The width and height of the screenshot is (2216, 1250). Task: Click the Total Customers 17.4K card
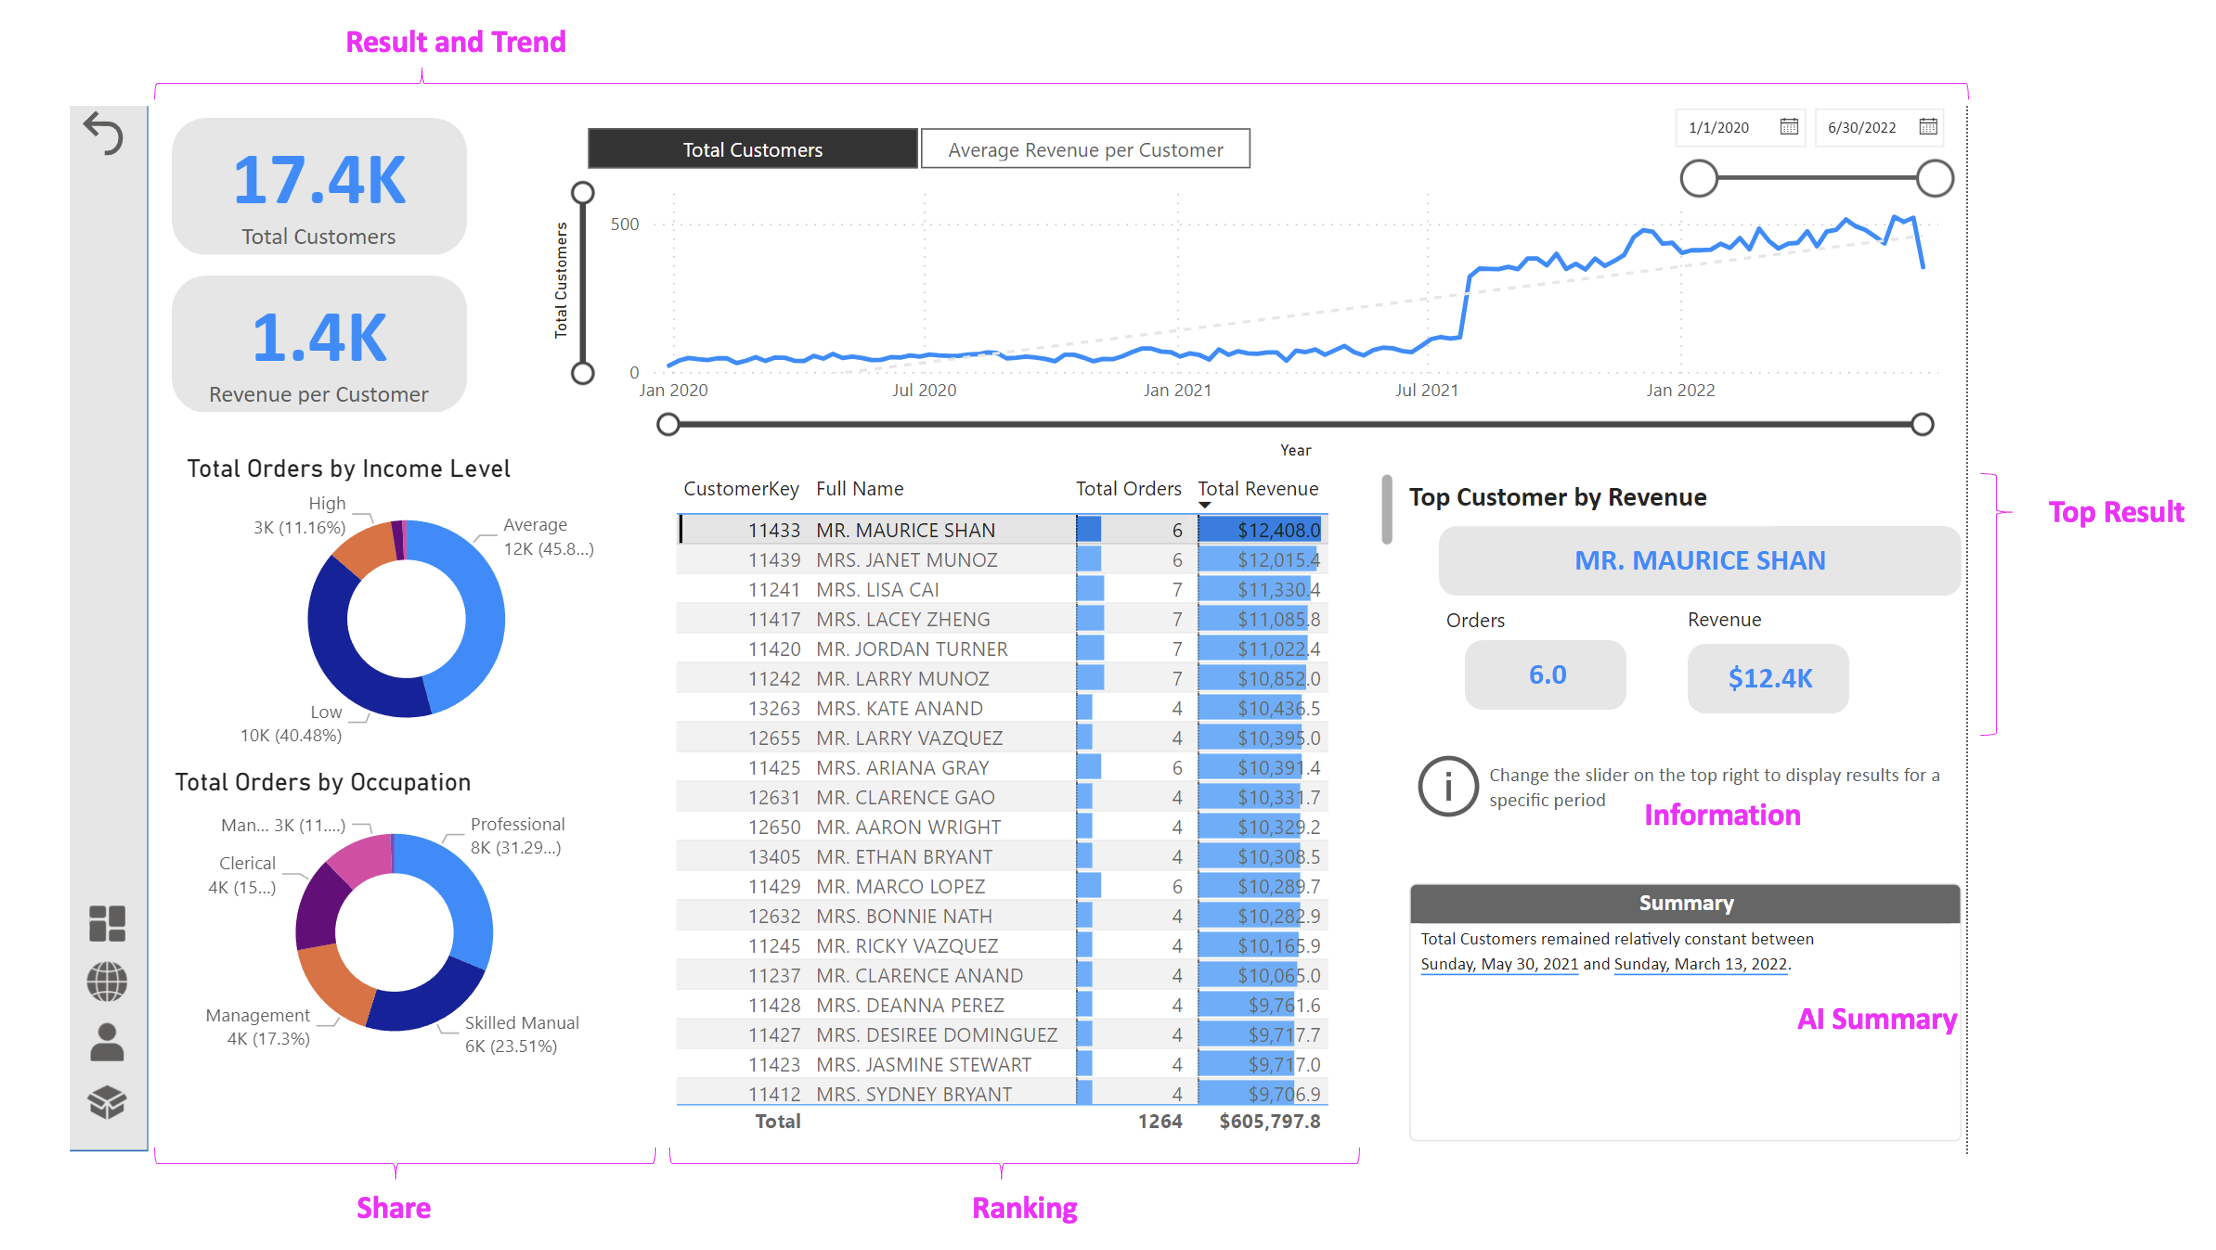coord(319,187)
